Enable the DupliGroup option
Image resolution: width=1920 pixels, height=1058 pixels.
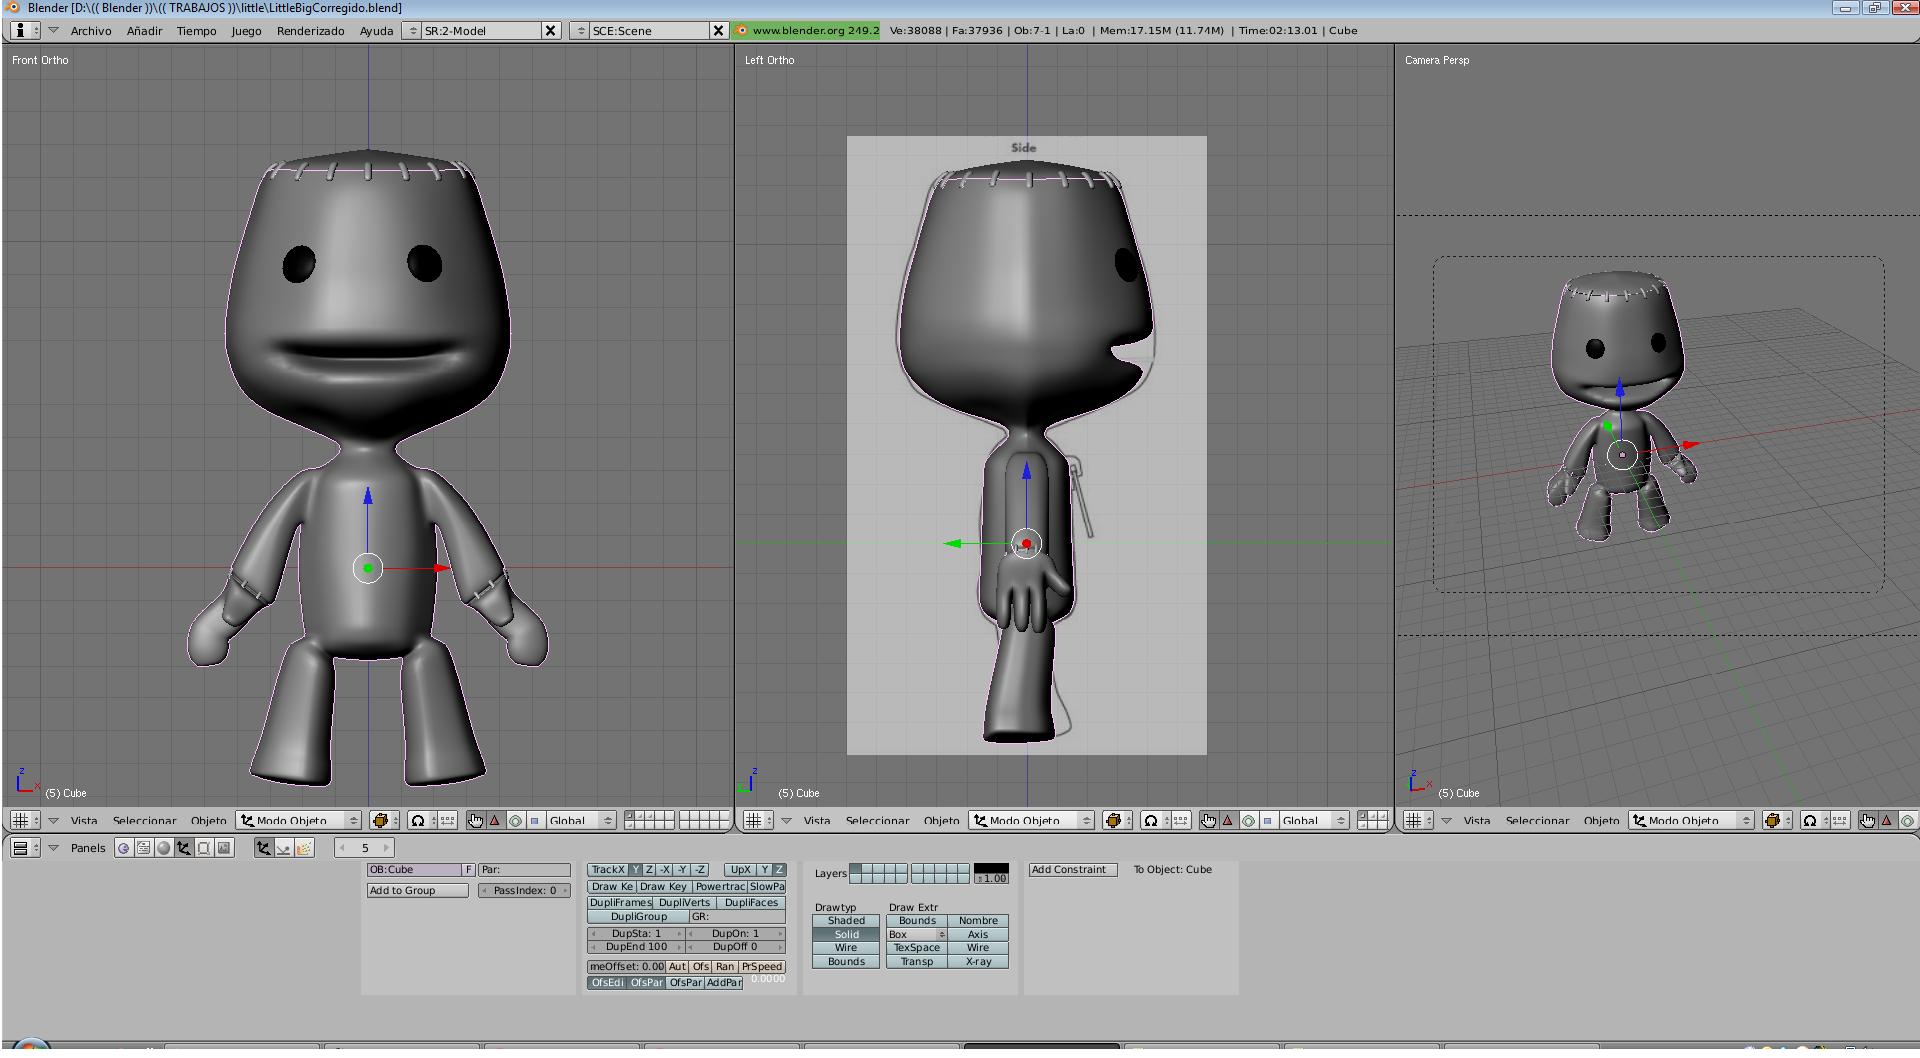click(x=638, y=917)
